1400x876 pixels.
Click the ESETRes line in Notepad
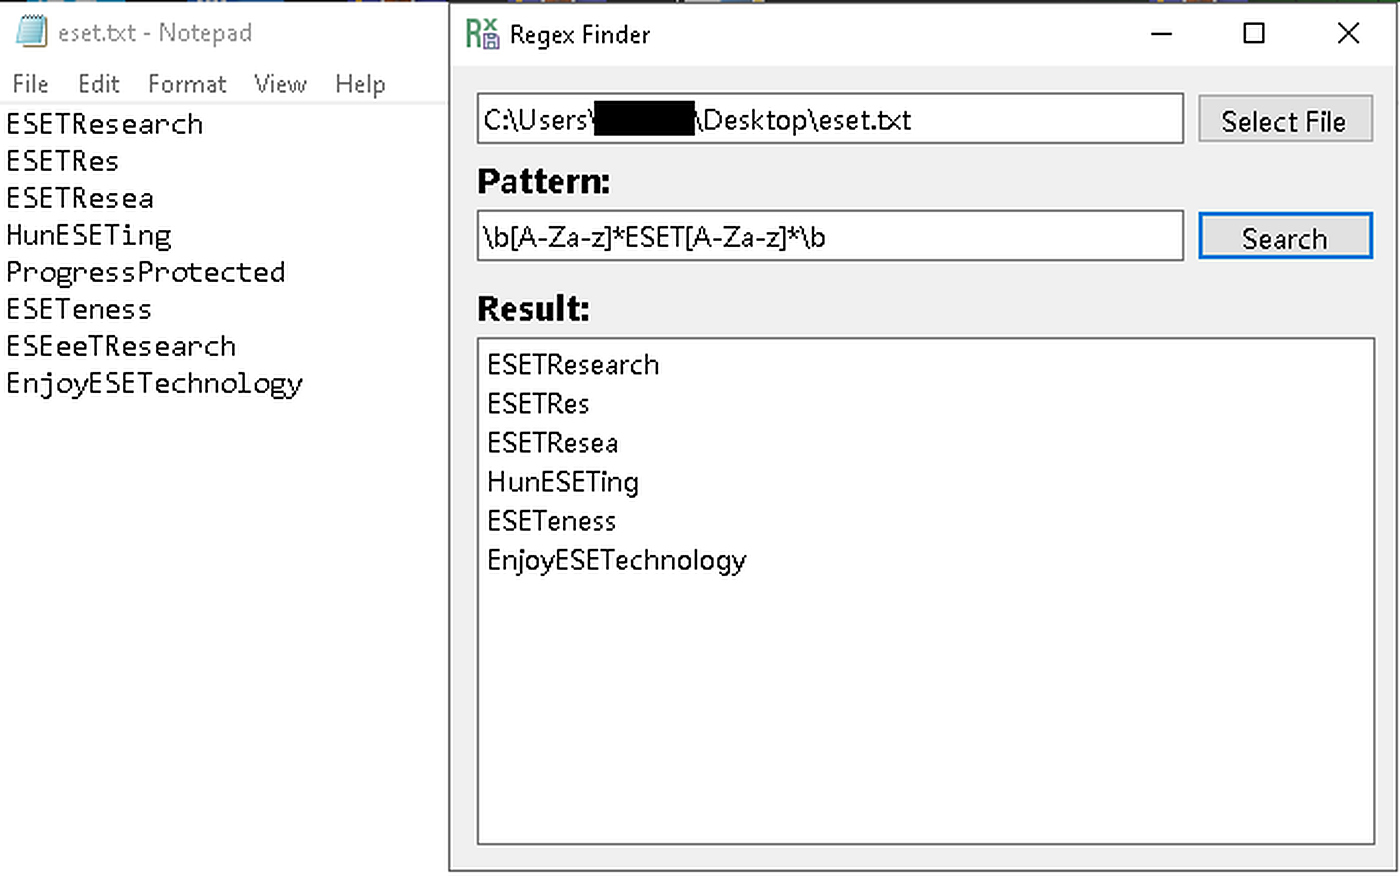[63, 161]
